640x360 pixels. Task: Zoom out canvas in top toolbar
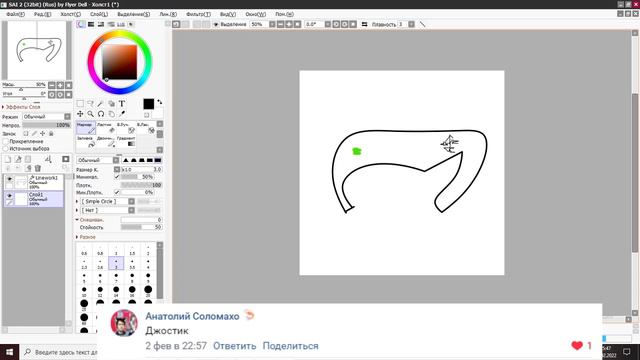pyautogui.click(x=280, y=24)
